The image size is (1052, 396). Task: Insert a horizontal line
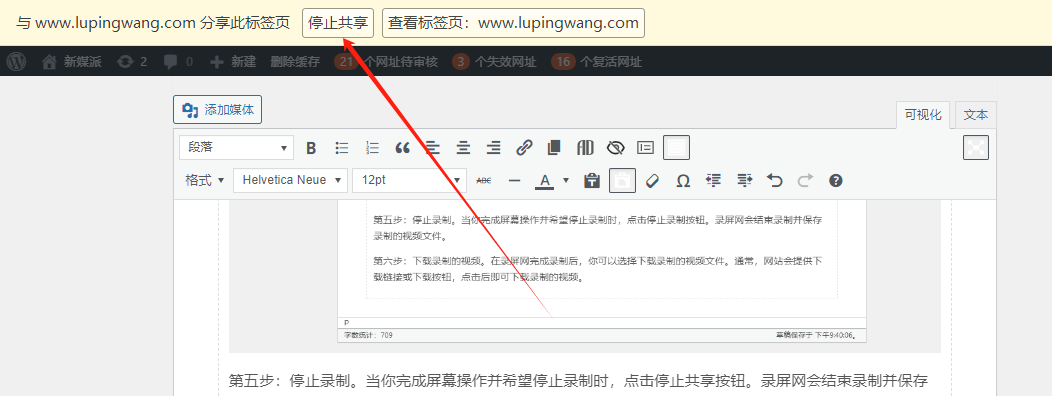515,181
